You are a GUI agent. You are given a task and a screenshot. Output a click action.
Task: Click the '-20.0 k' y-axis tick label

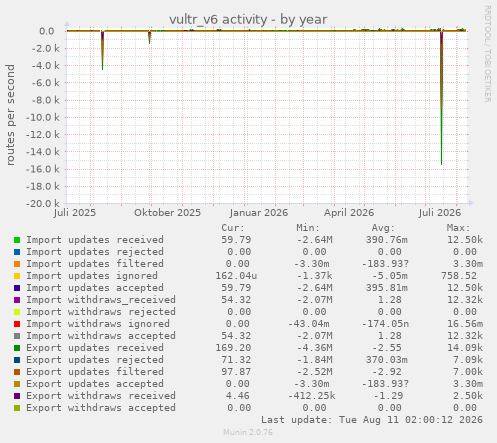click(x=43, y=203)
